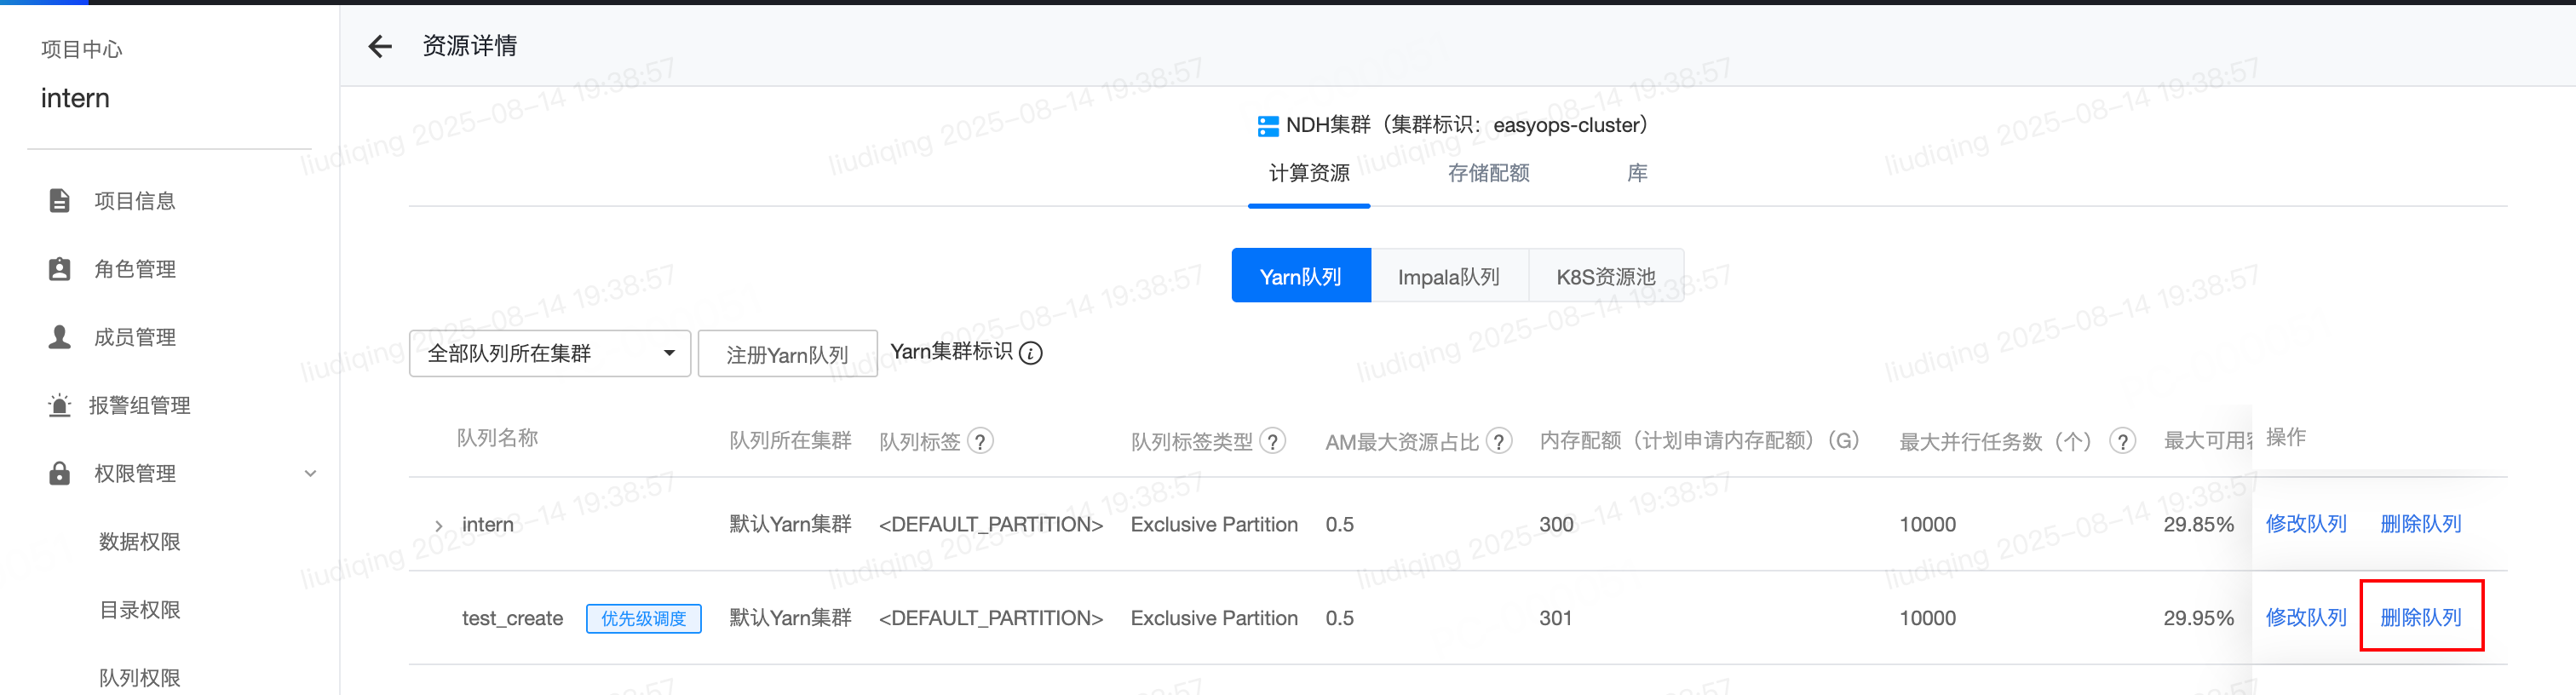Click help icon next to AM最大资源占比
Screen dimensions: 2576x695
[x=1498, y=441]
